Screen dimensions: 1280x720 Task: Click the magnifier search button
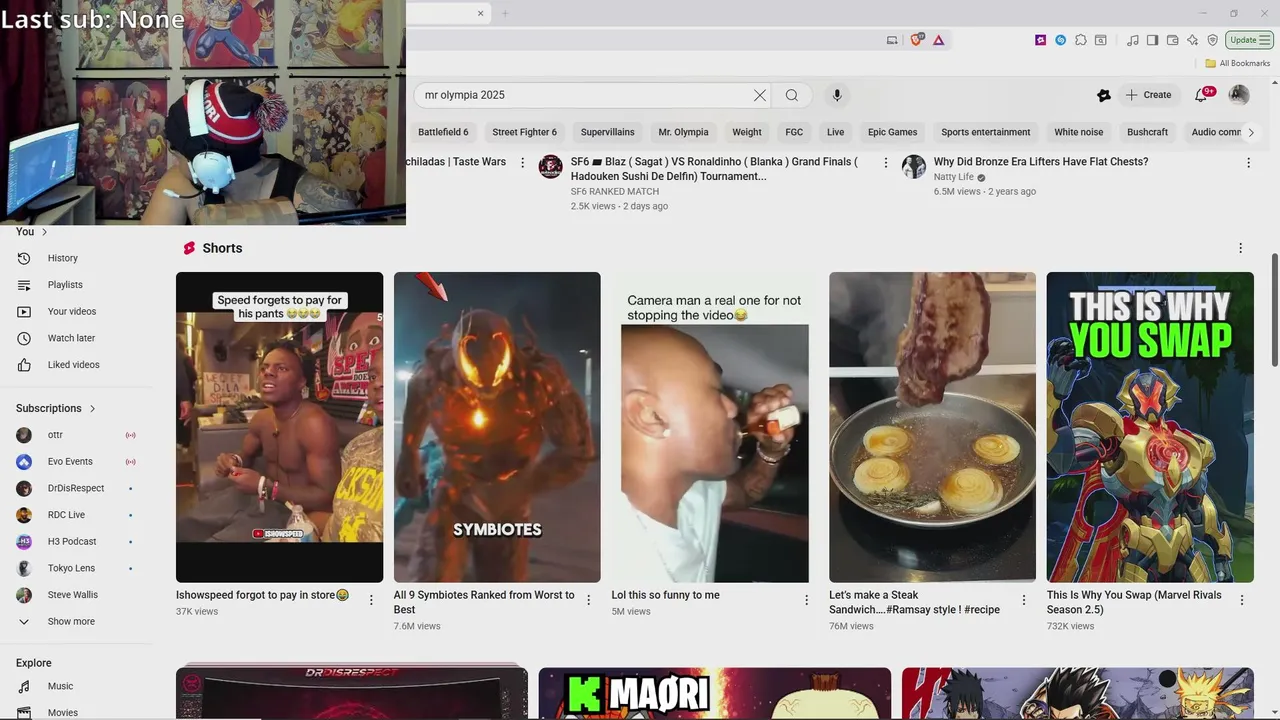coord(792,95)
